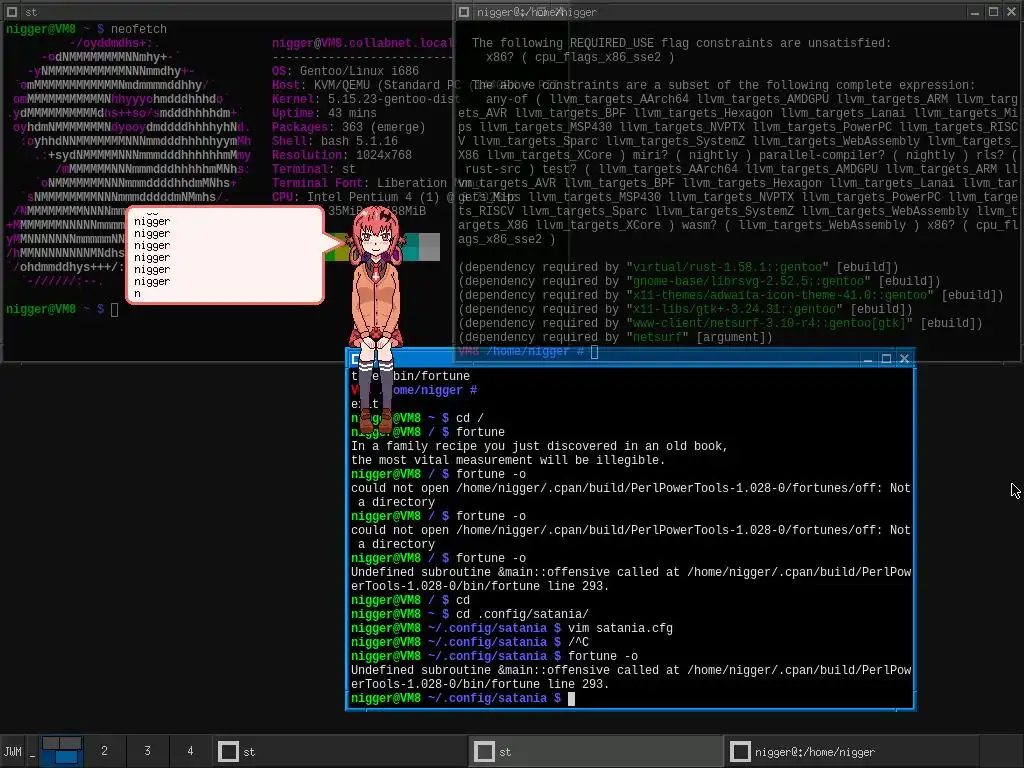Minimize the emerge output terminal window
The width and height of the screenshot is (1024, 768).
pyautogui.click(x=975, y=12)
